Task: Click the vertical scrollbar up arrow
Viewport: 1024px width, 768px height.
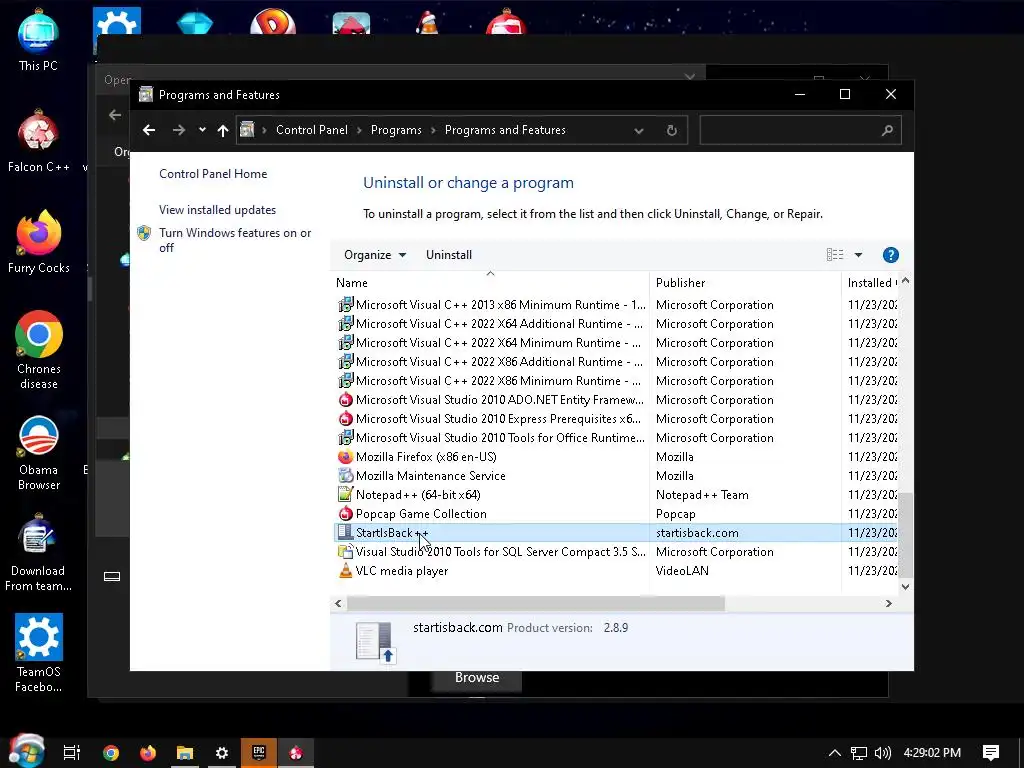Action: coord(905,281)
